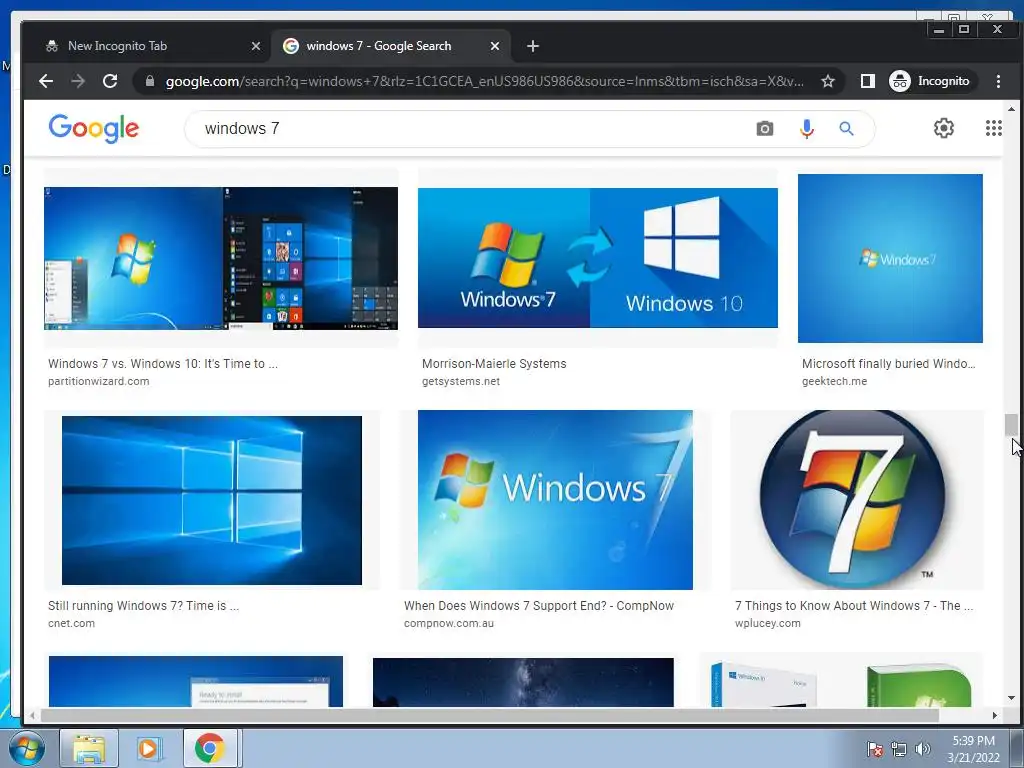Click 'Microsoft finally buried Windo...' title
Image resolution: width=1024 pixels, height=768 pixels.
(888, 364)
